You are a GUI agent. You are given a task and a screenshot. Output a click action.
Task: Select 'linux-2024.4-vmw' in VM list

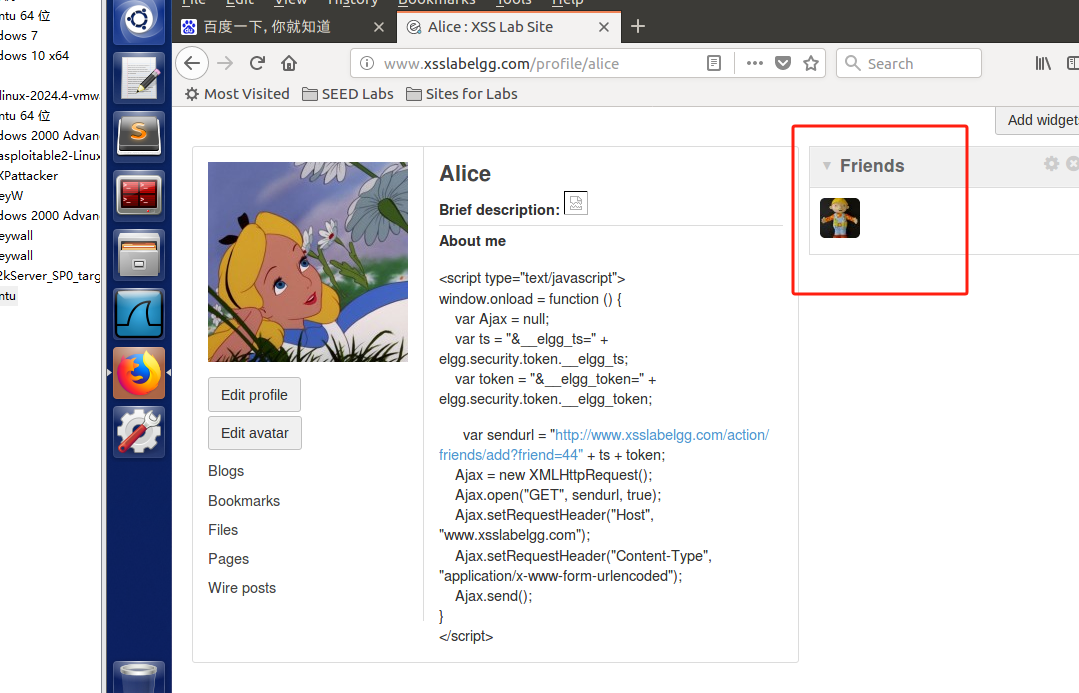[x=50, y=96]
